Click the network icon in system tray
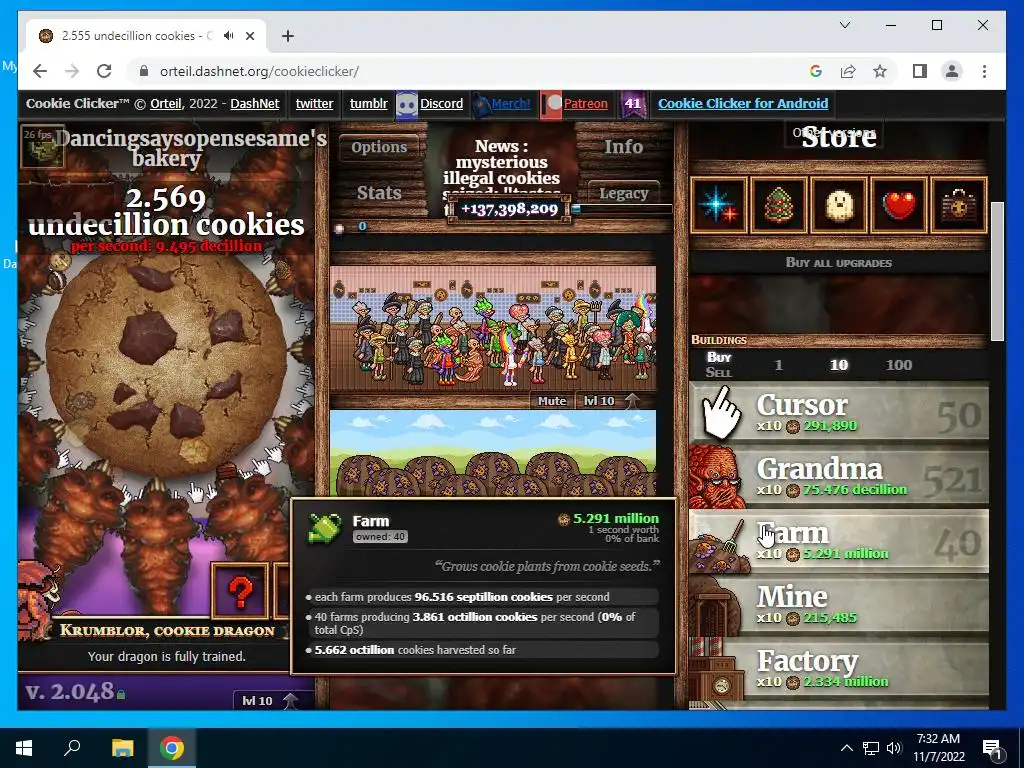Viewport: 1024px width, 768px height. click(871, 748)
